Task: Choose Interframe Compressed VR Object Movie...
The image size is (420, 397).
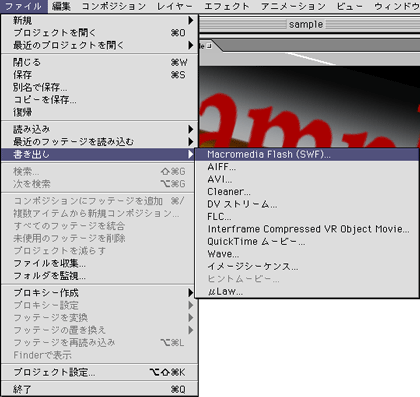Action: (x=307, y=229)
